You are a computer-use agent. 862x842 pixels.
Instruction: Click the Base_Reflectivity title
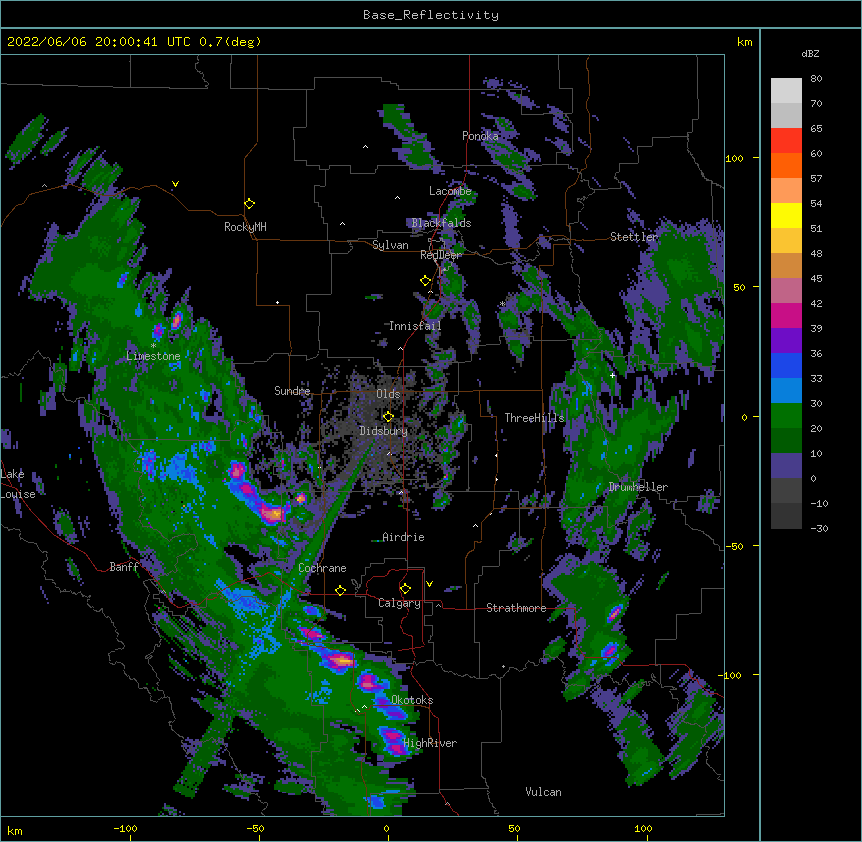[x=431, y=15]
